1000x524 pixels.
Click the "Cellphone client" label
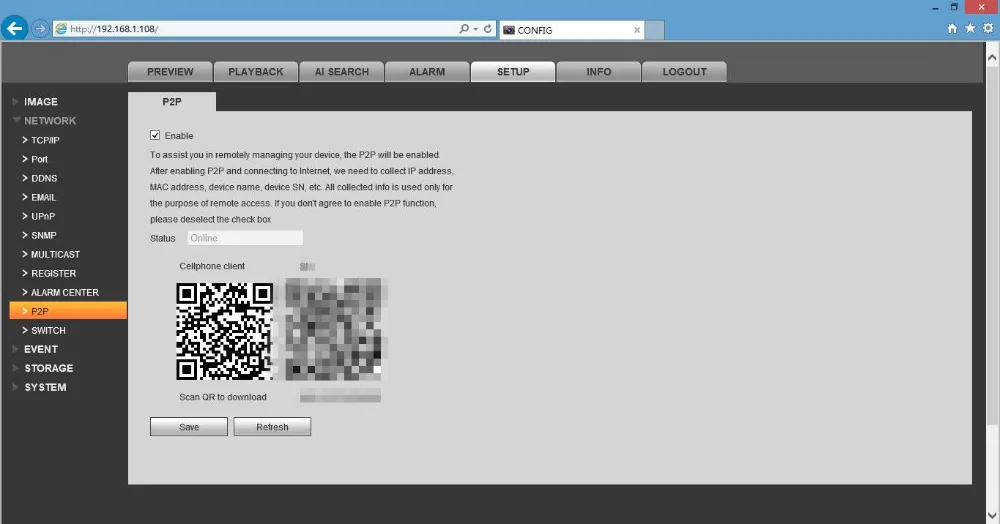click(212, 266)
